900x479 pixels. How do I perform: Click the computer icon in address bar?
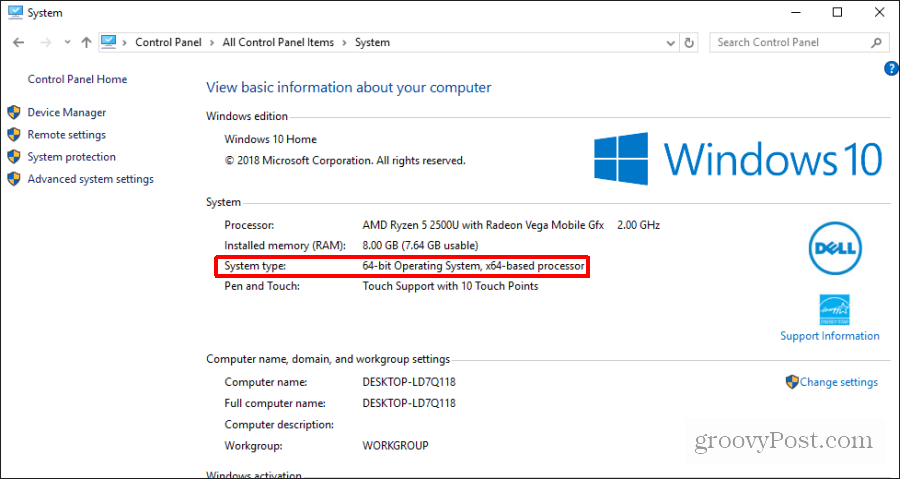coord(108,42)
